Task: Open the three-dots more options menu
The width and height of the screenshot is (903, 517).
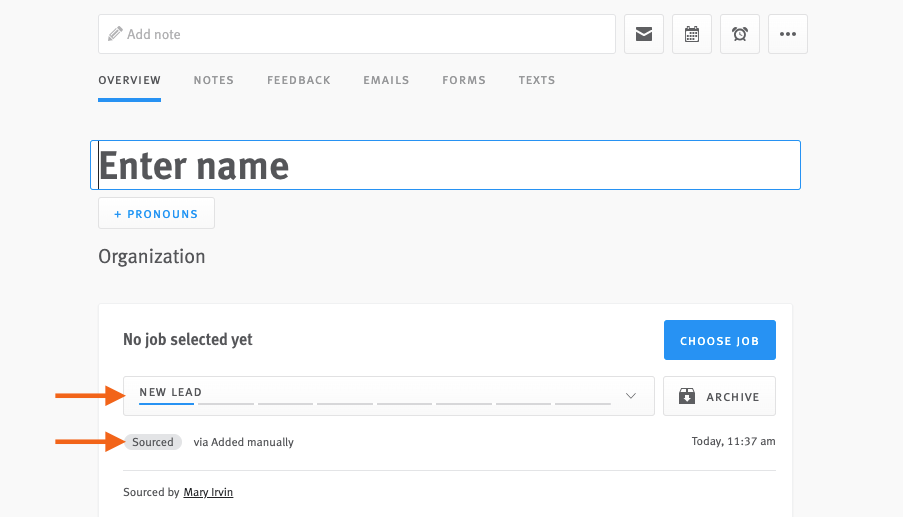Action: coord(788,34)
